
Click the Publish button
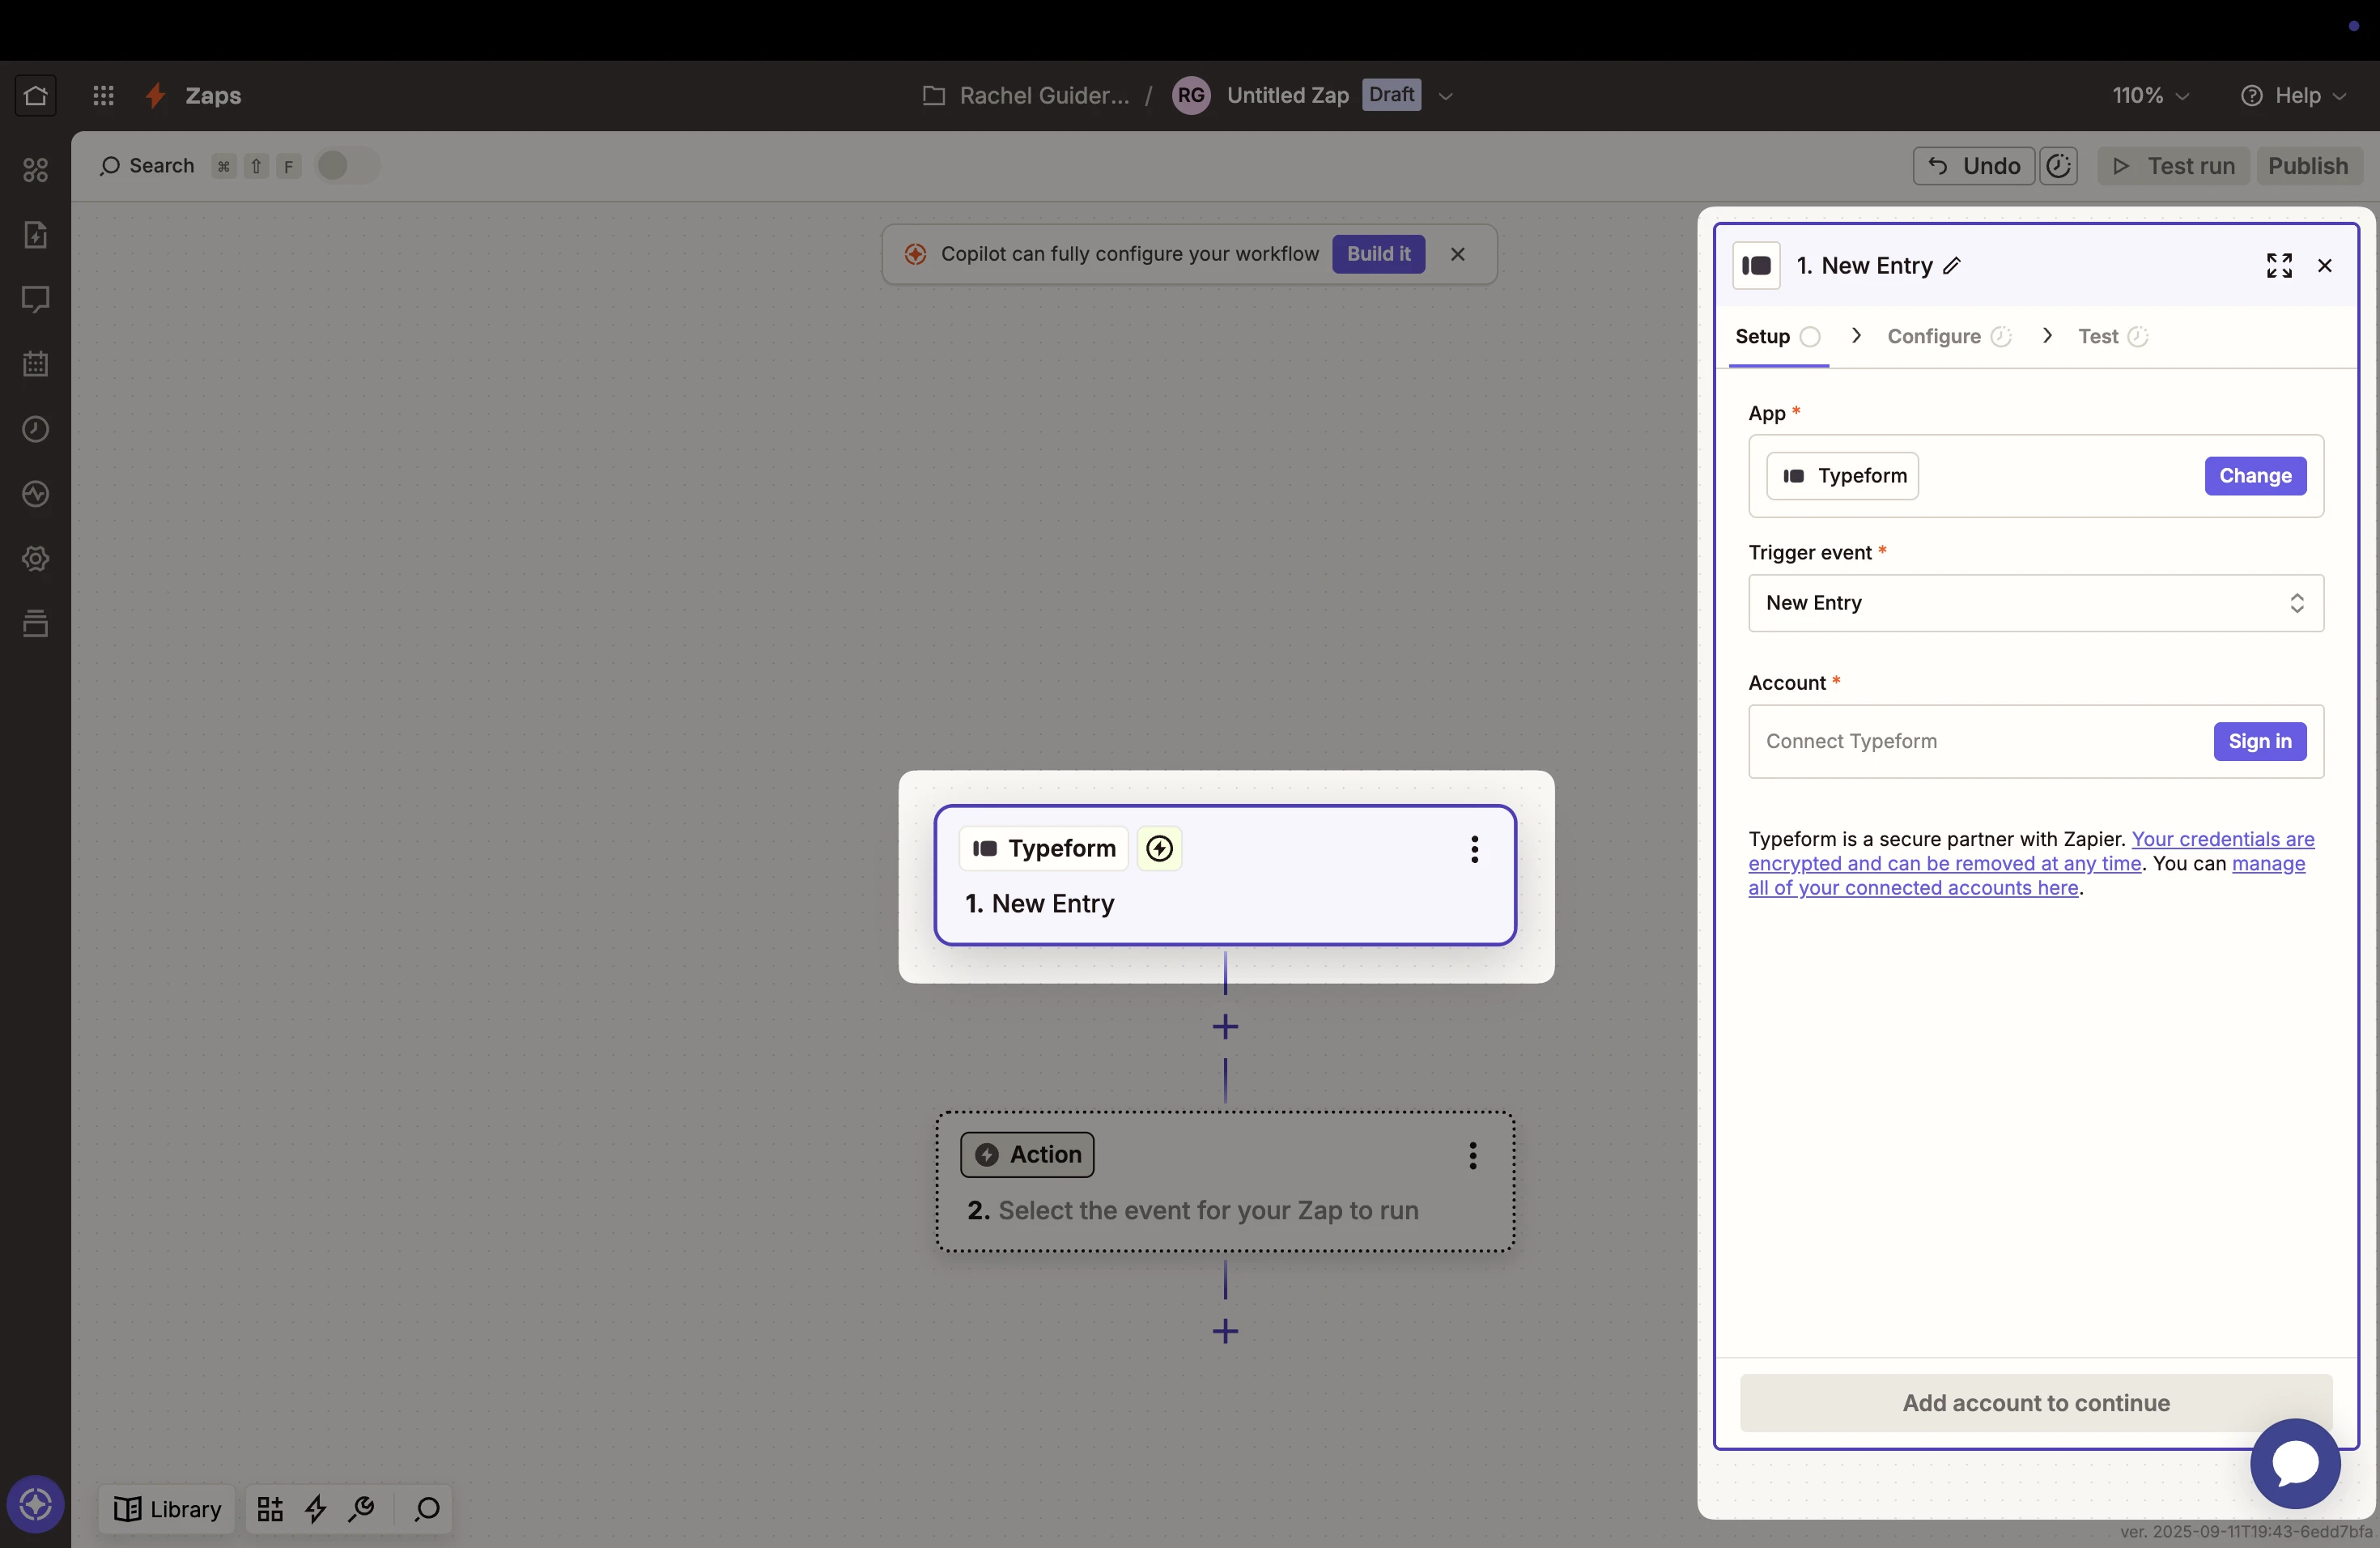coord(2308,166)
